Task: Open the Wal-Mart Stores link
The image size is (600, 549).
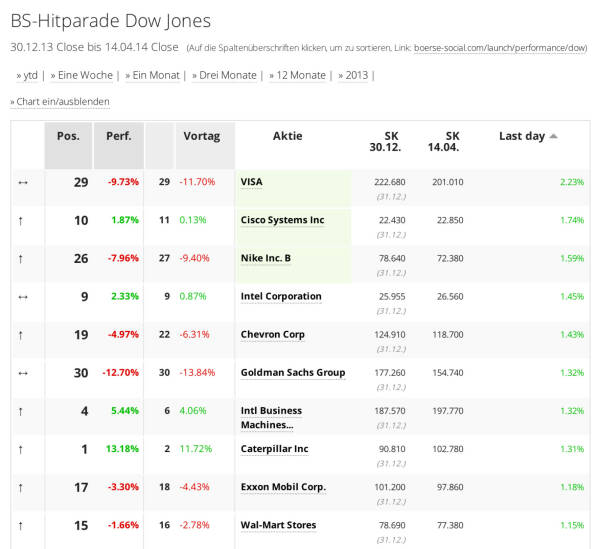Action: (x=278, y=525)
